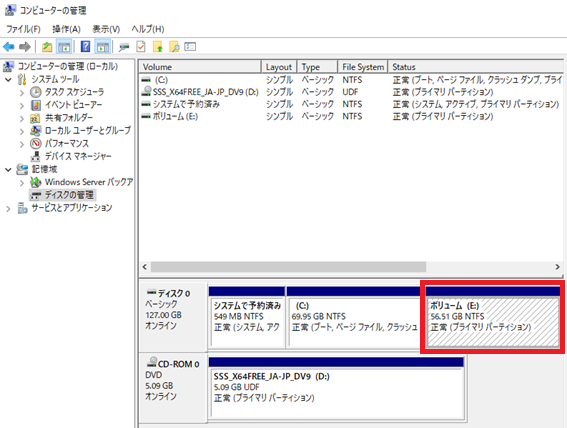
Task: Click the magnifier folder toolbar icon
Action: 174,47
